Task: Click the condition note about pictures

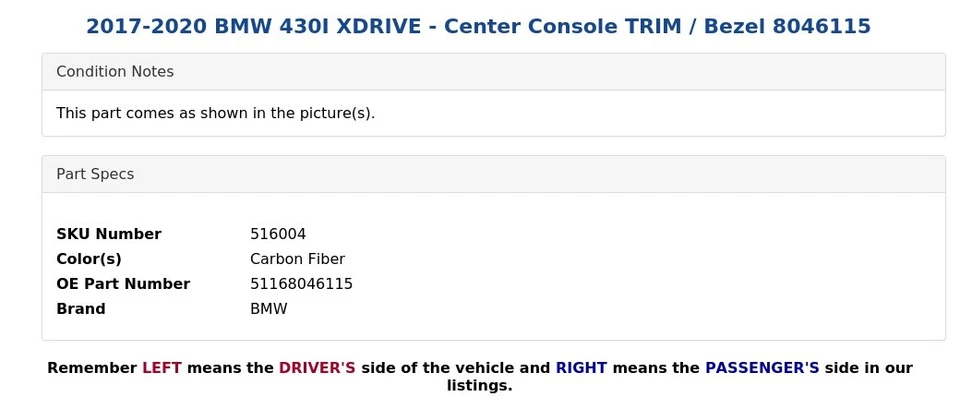Action: tap(216, 113)
